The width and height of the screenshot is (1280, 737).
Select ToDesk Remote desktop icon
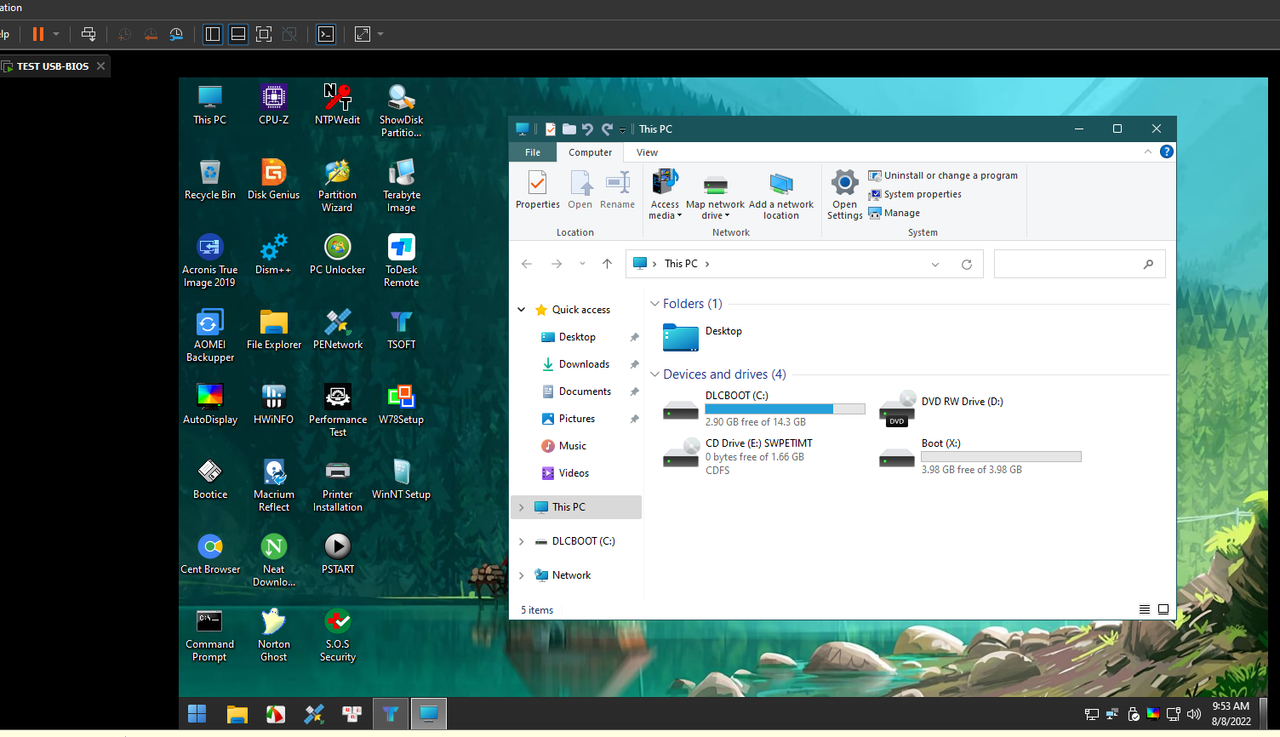coord(401,260)
